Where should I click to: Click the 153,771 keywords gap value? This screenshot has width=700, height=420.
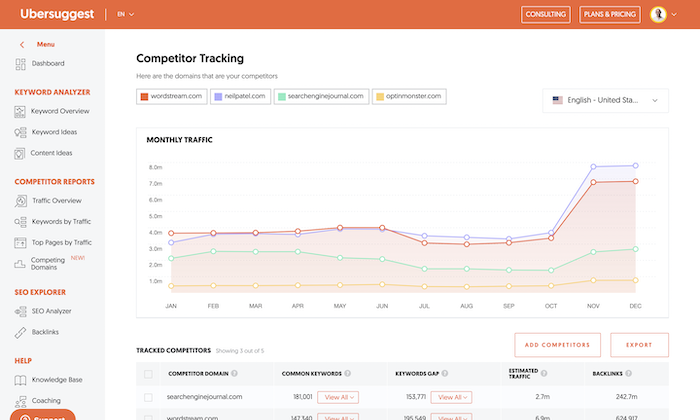pyautogui.click(x=416, y=397)
